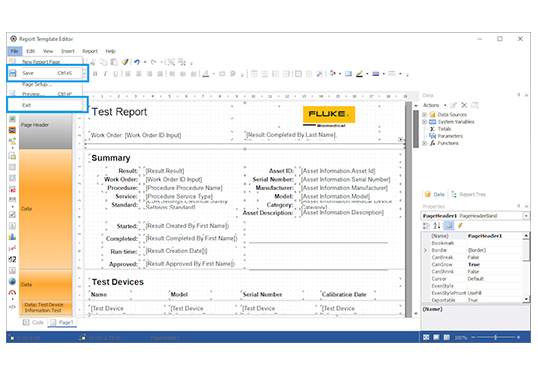Choose Page Setup from File menu
Viewport: 538px width, 374px height.
pyautogui.click(x=45, y=84)
